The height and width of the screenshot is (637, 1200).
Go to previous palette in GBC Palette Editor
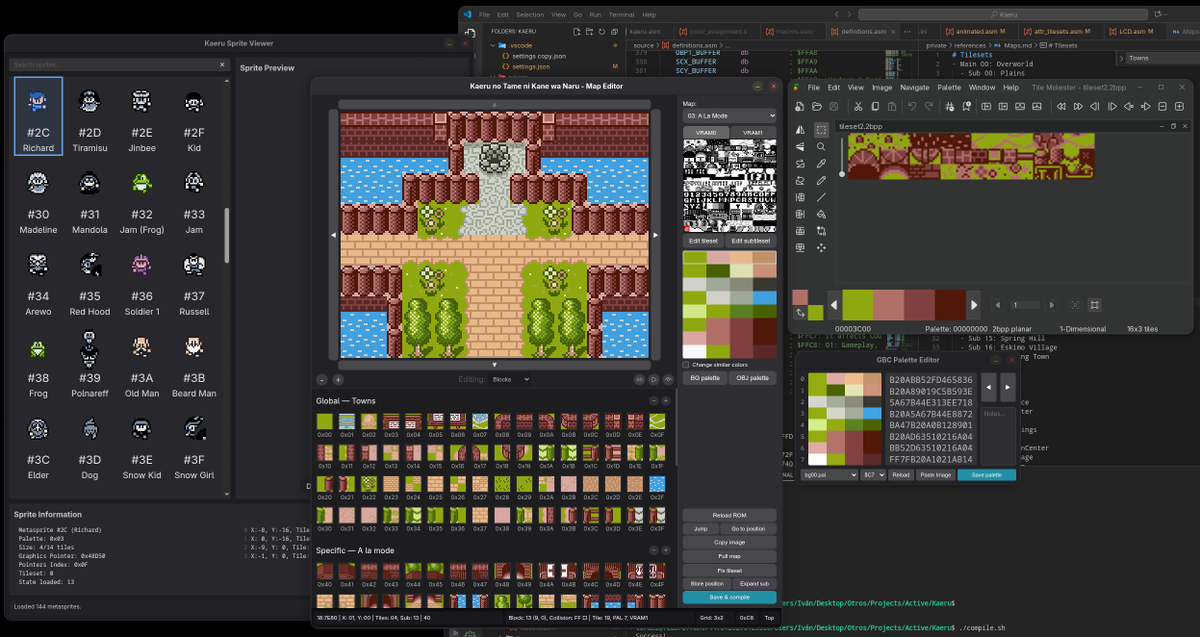[989, 387]
